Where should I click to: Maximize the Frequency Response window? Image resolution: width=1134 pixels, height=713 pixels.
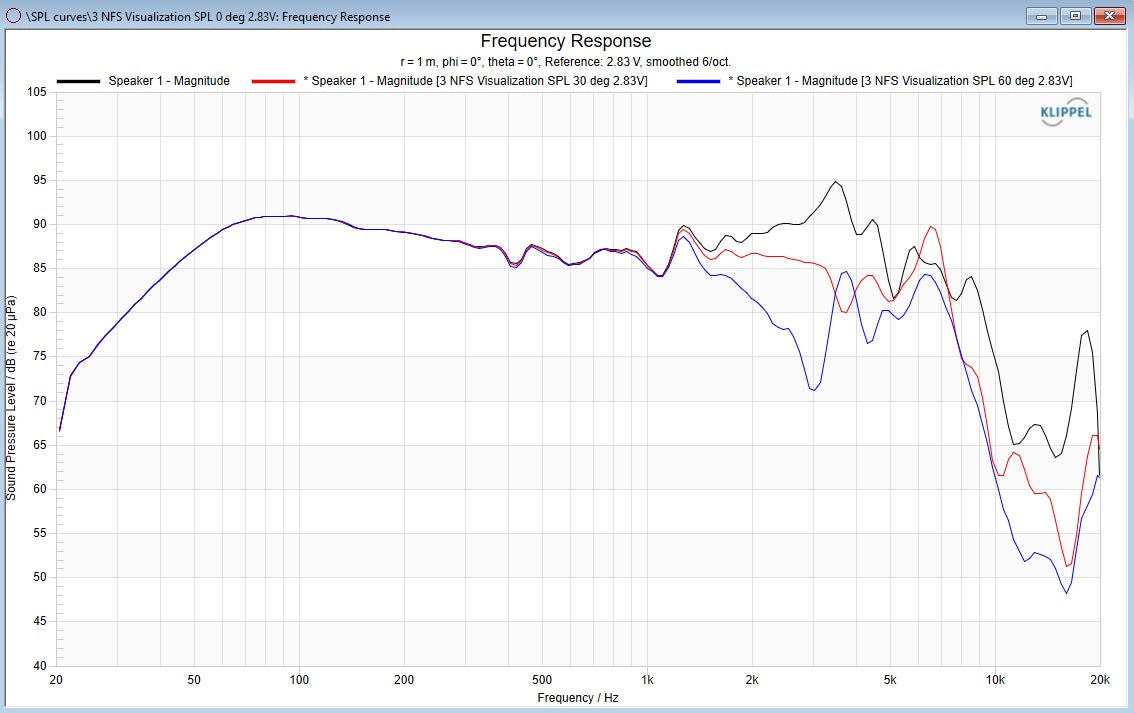tap(1076, 16)
